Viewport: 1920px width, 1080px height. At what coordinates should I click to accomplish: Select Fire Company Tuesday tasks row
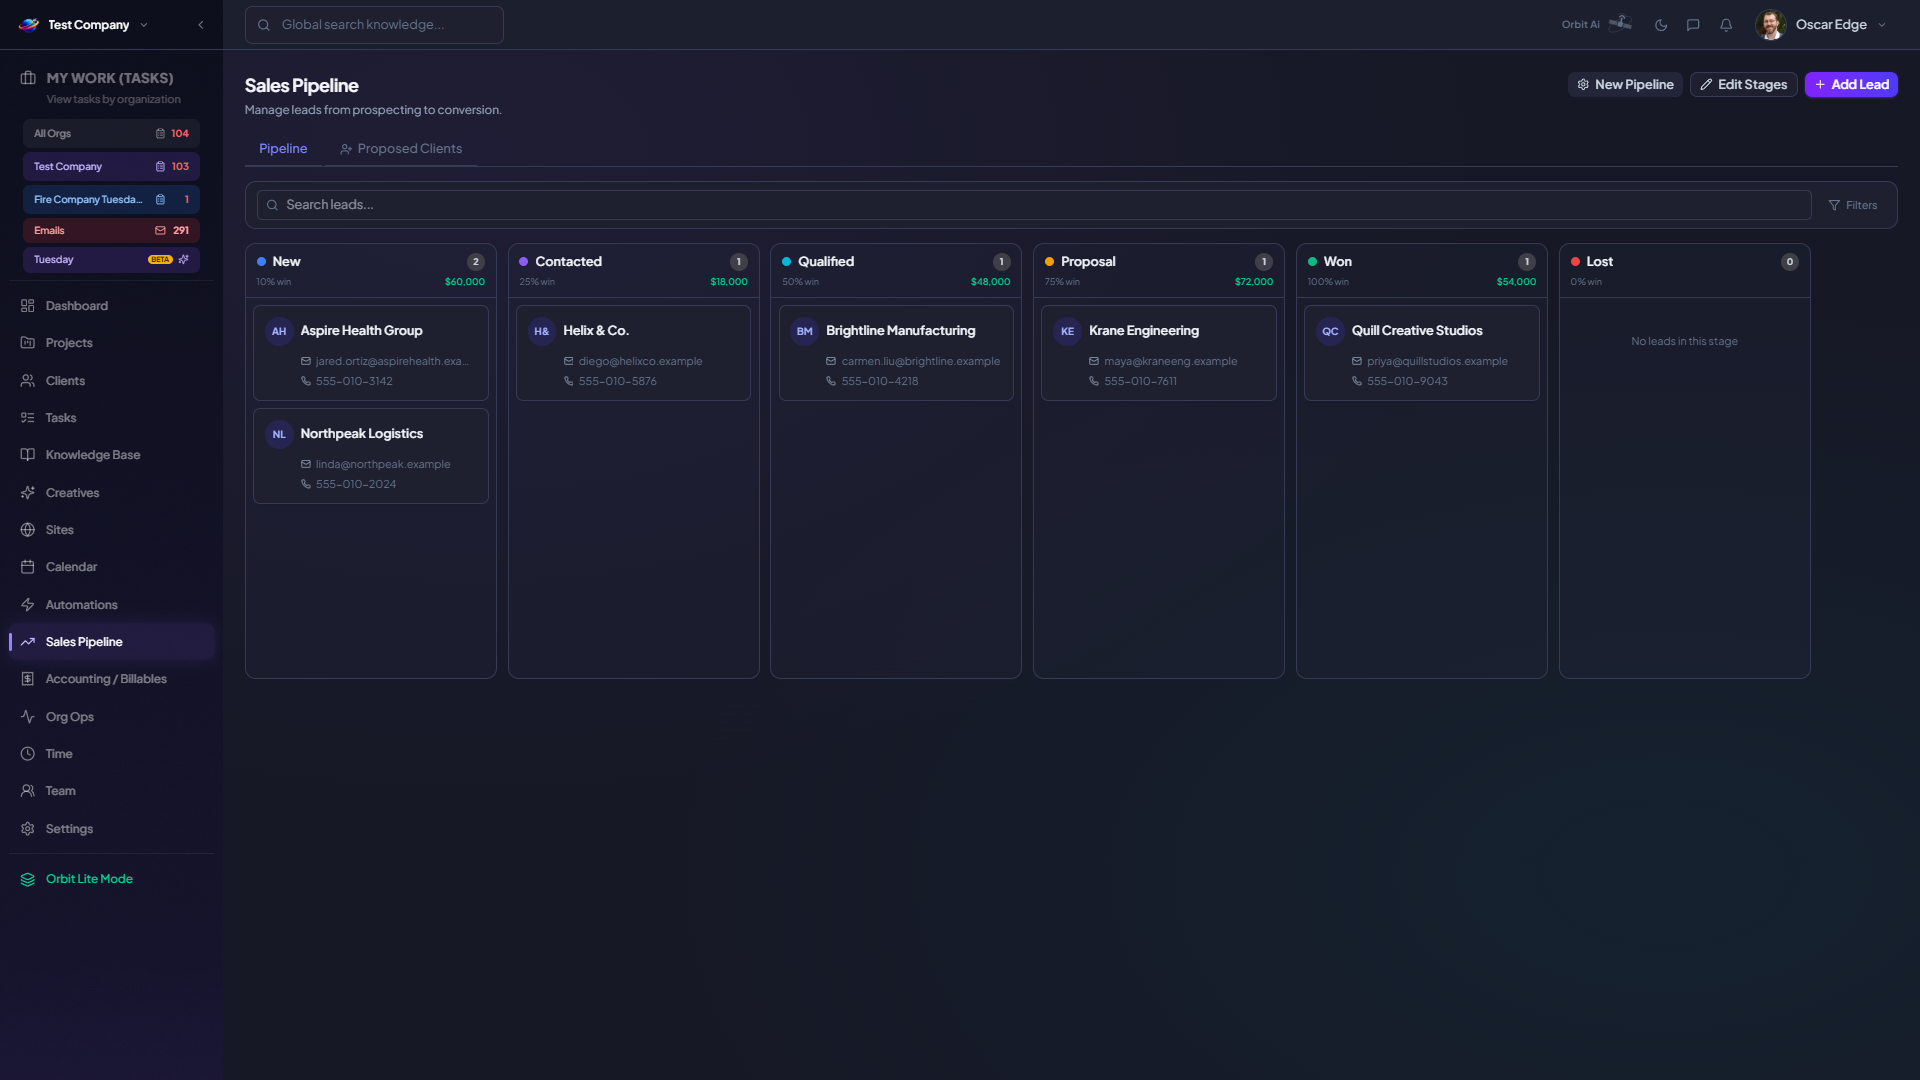click(x=111, y=199)
